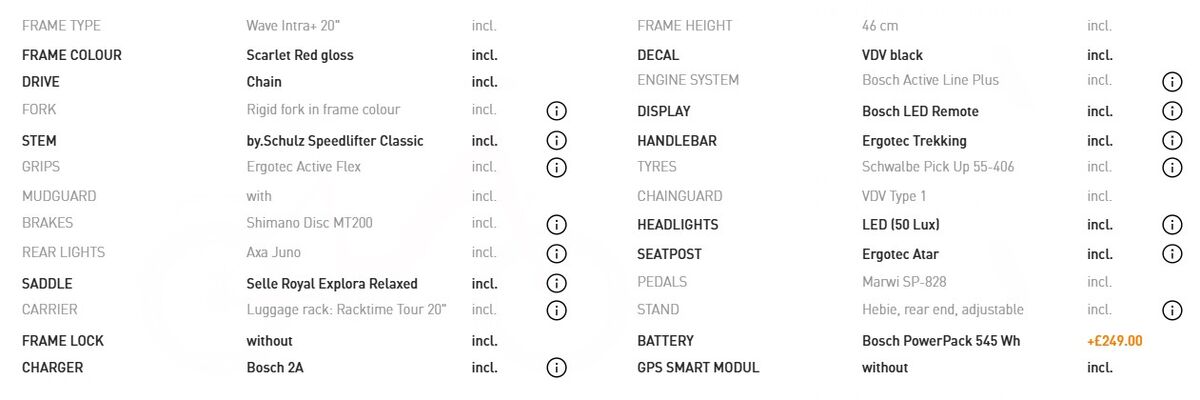Show info for by.Schulz Speedlifter Classic stem

557,141
